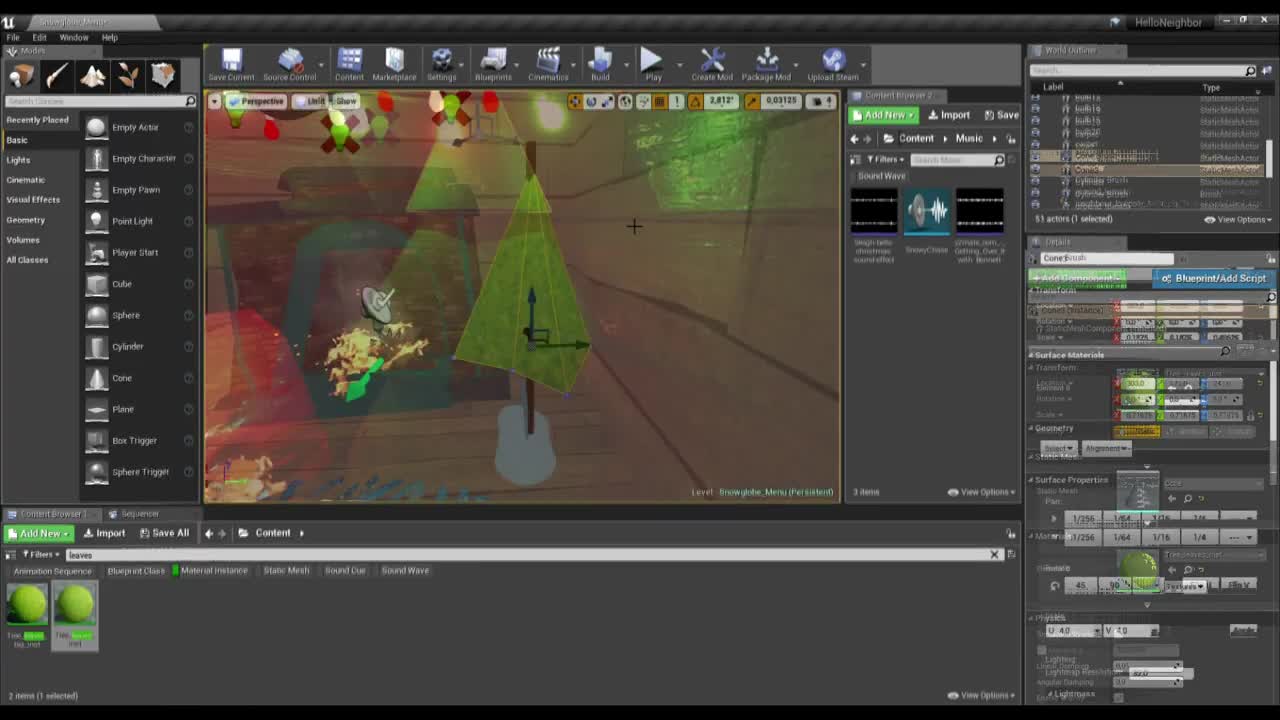
Task: Select the Landscape mode tool icon
Action: pos(94,75)
